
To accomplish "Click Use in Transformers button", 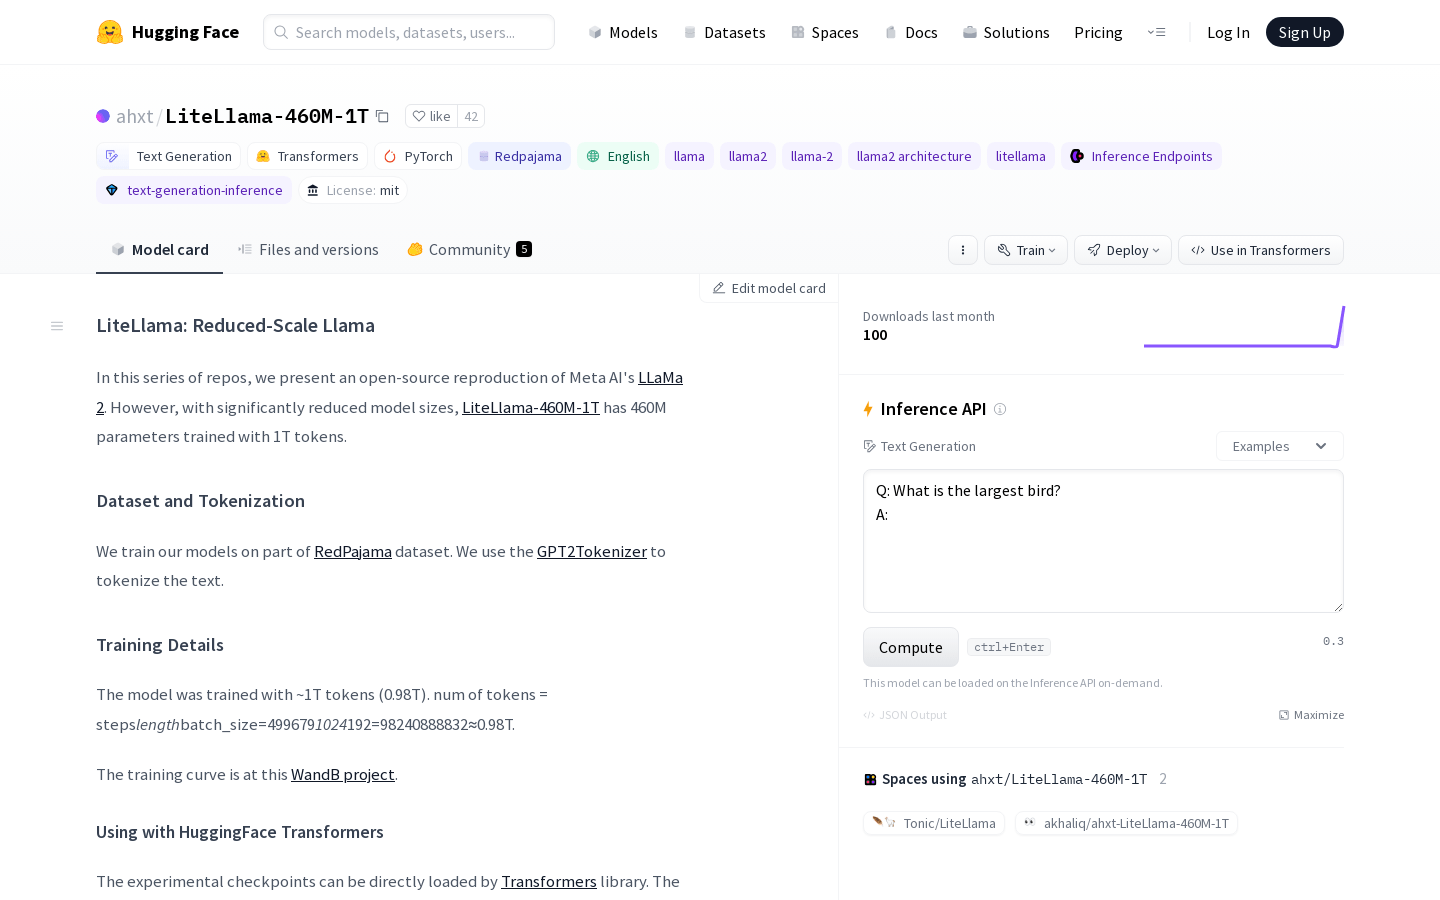I will [1261, 250].
